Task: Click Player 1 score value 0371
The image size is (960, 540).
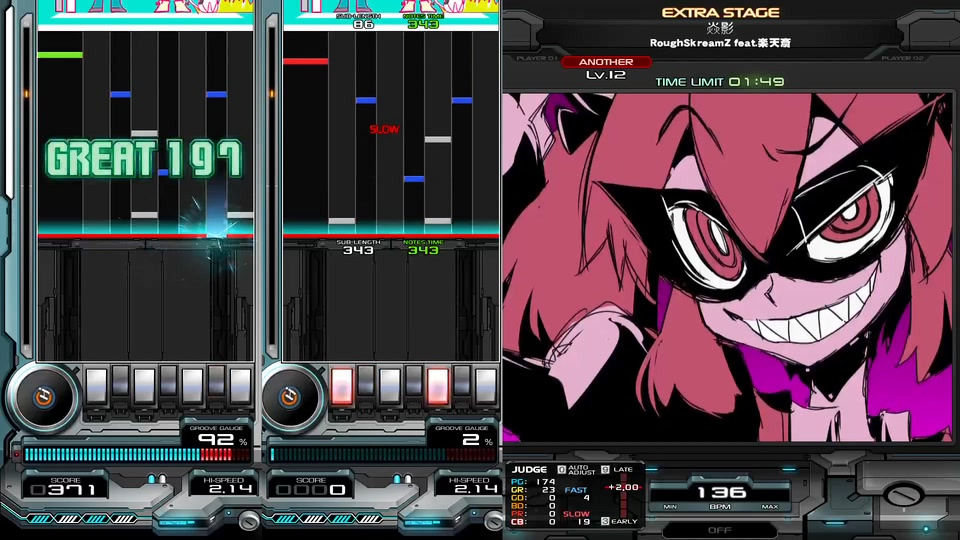Action: click(x=64, y=490)
